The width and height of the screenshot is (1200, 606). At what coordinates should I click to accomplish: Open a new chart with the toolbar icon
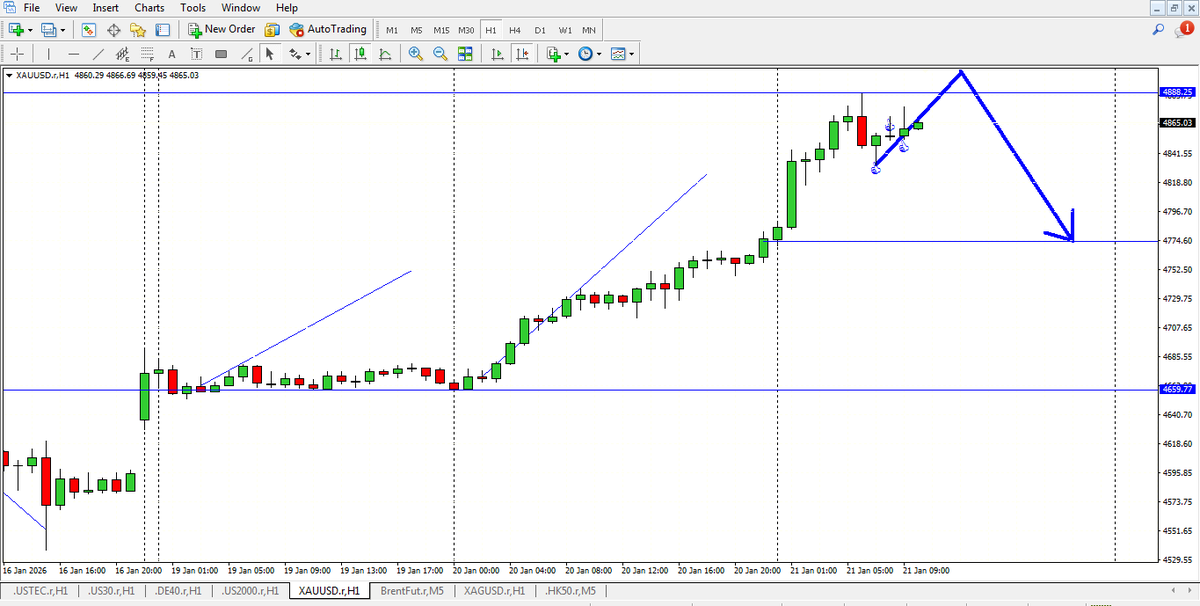16,29
